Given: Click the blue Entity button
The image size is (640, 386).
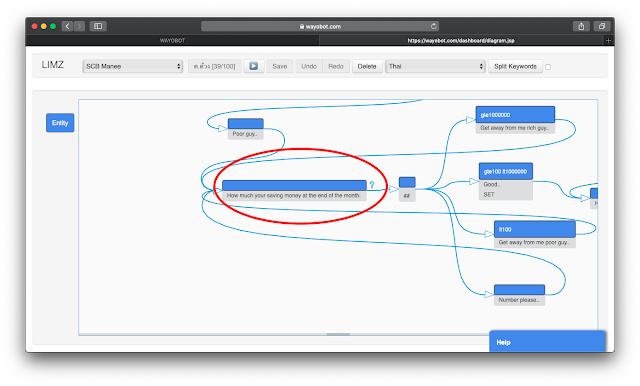Looking at the screenshot, I should pyautogui.click(x=60, y=123).
